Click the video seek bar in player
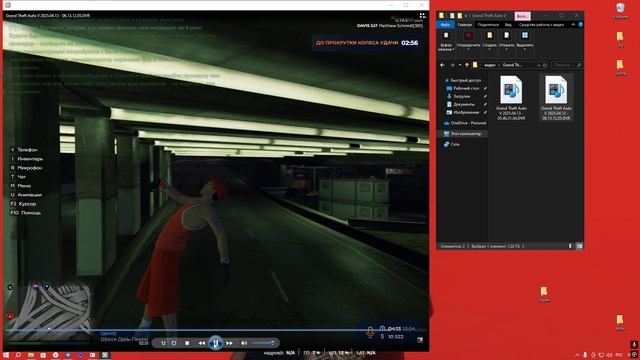 point(216,330)
